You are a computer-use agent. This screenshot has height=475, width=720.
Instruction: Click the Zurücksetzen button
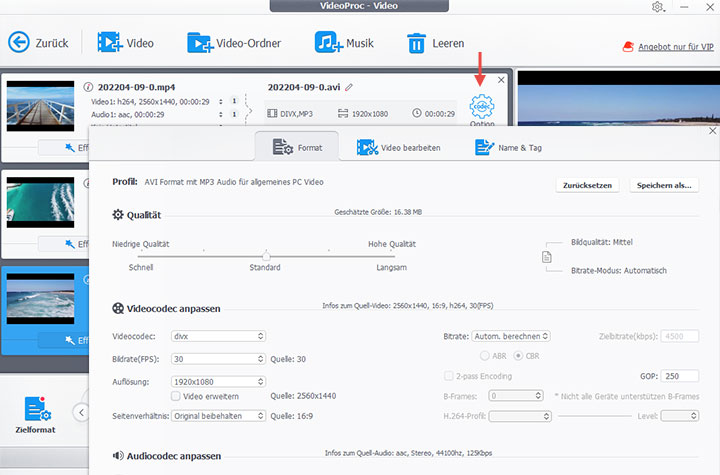[x=588, y=185]
